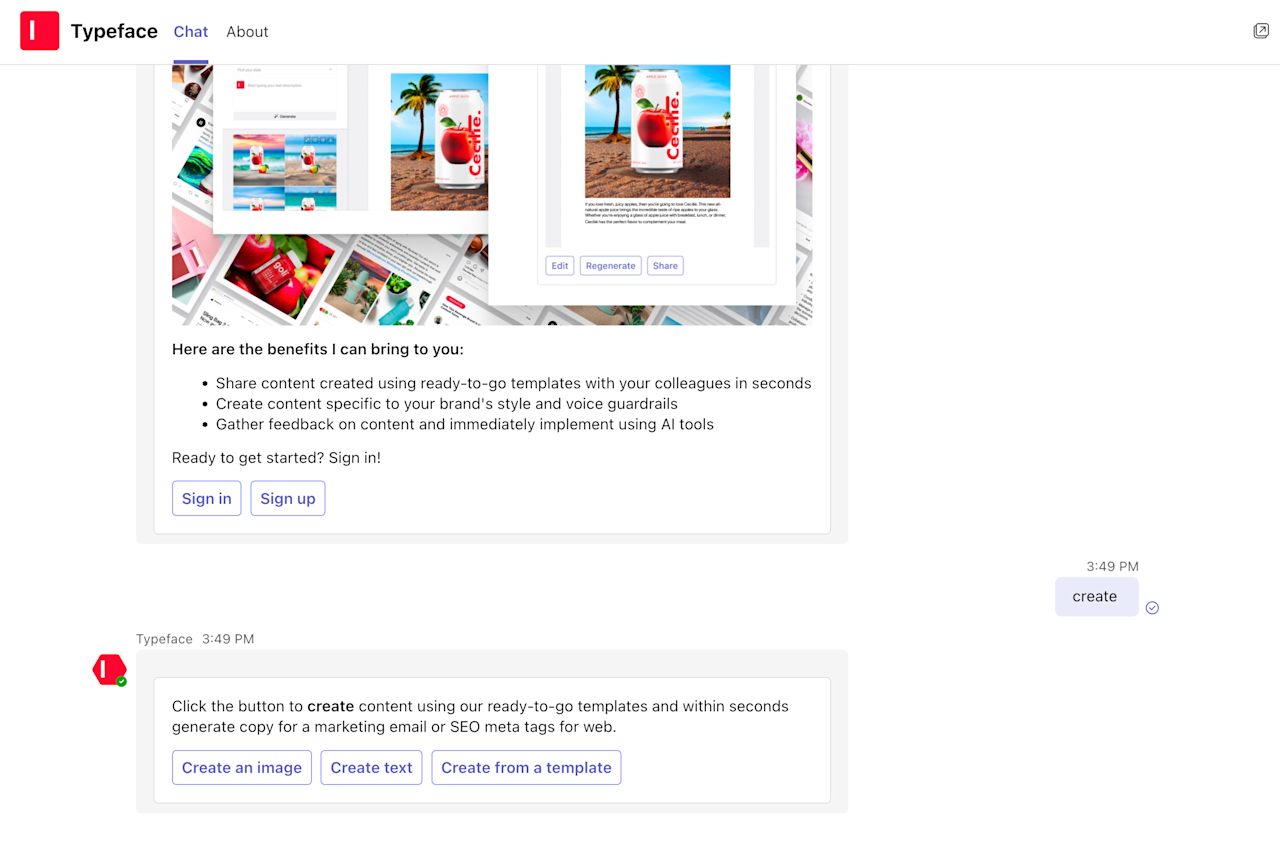Screen dimensions: 1280x850
Task: Open the product screenshot image in the bot message
Action: tap(492, 192)
